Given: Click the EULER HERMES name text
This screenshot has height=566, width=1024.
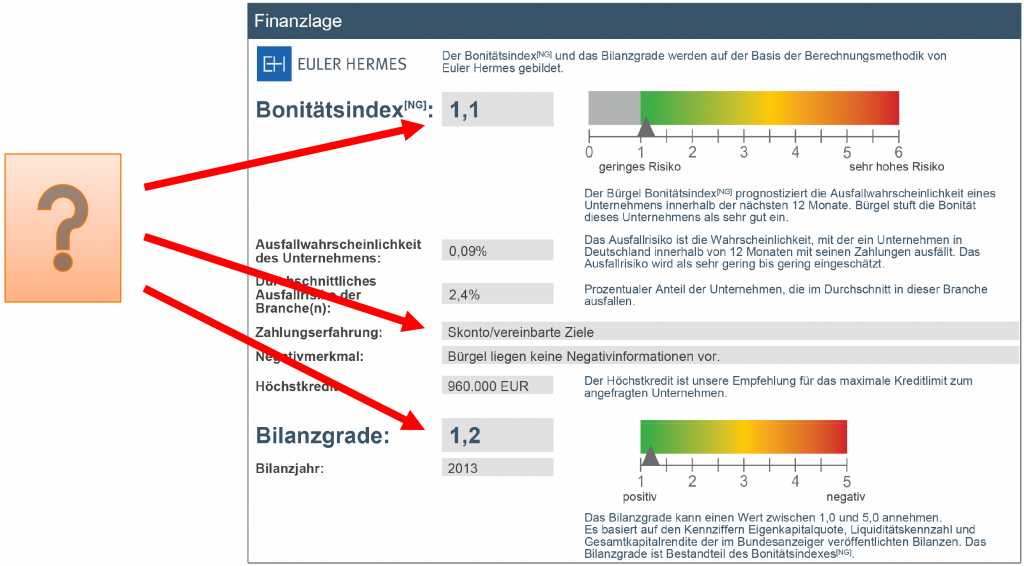Looking at the screenshot, I should 350,64.
